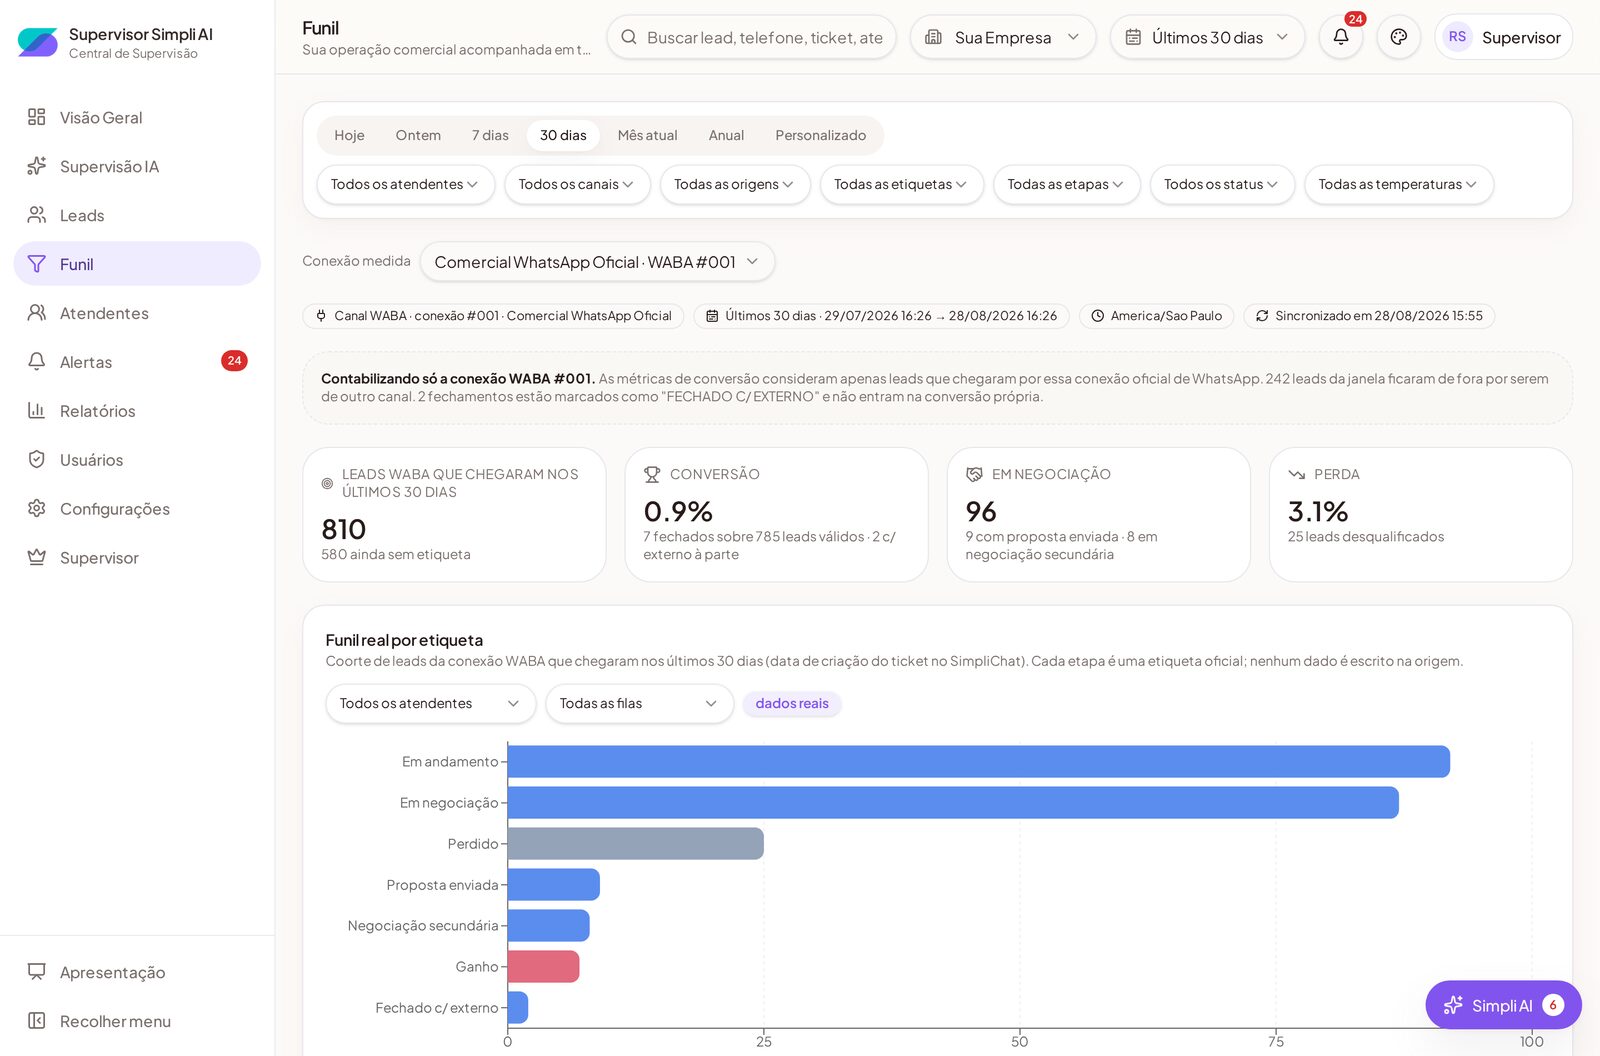Expand Todos os status filter

point(1222,184)
